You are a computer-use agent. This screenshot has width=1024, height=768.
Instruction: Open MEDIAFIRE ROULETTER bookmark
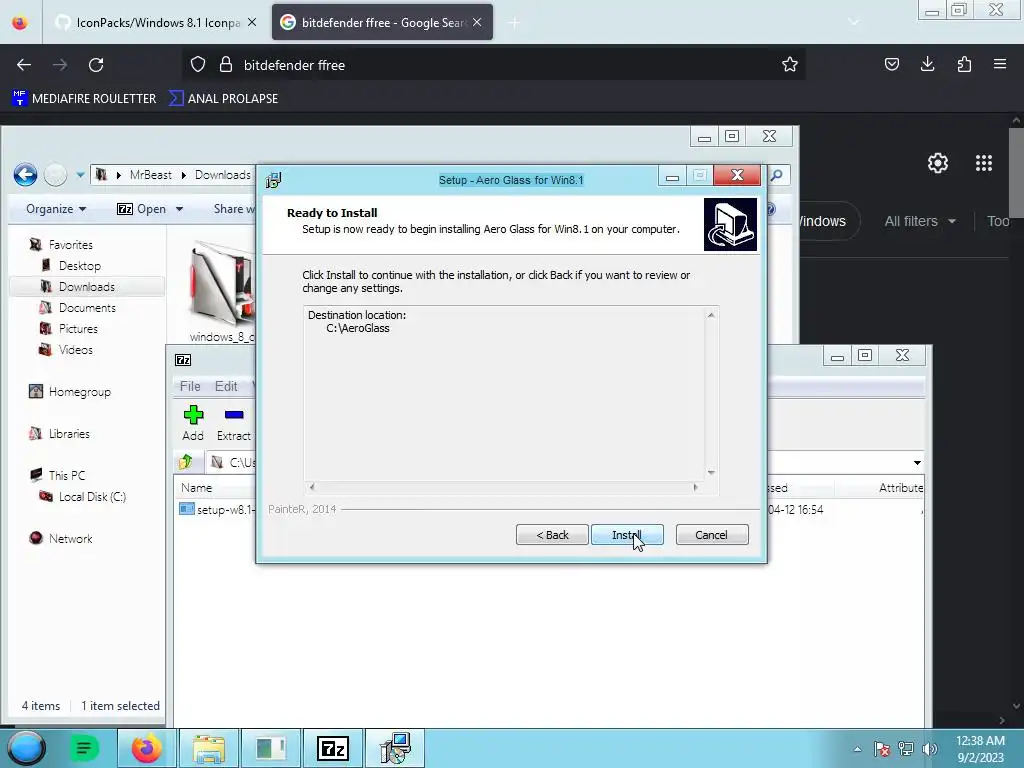[84, 99]
